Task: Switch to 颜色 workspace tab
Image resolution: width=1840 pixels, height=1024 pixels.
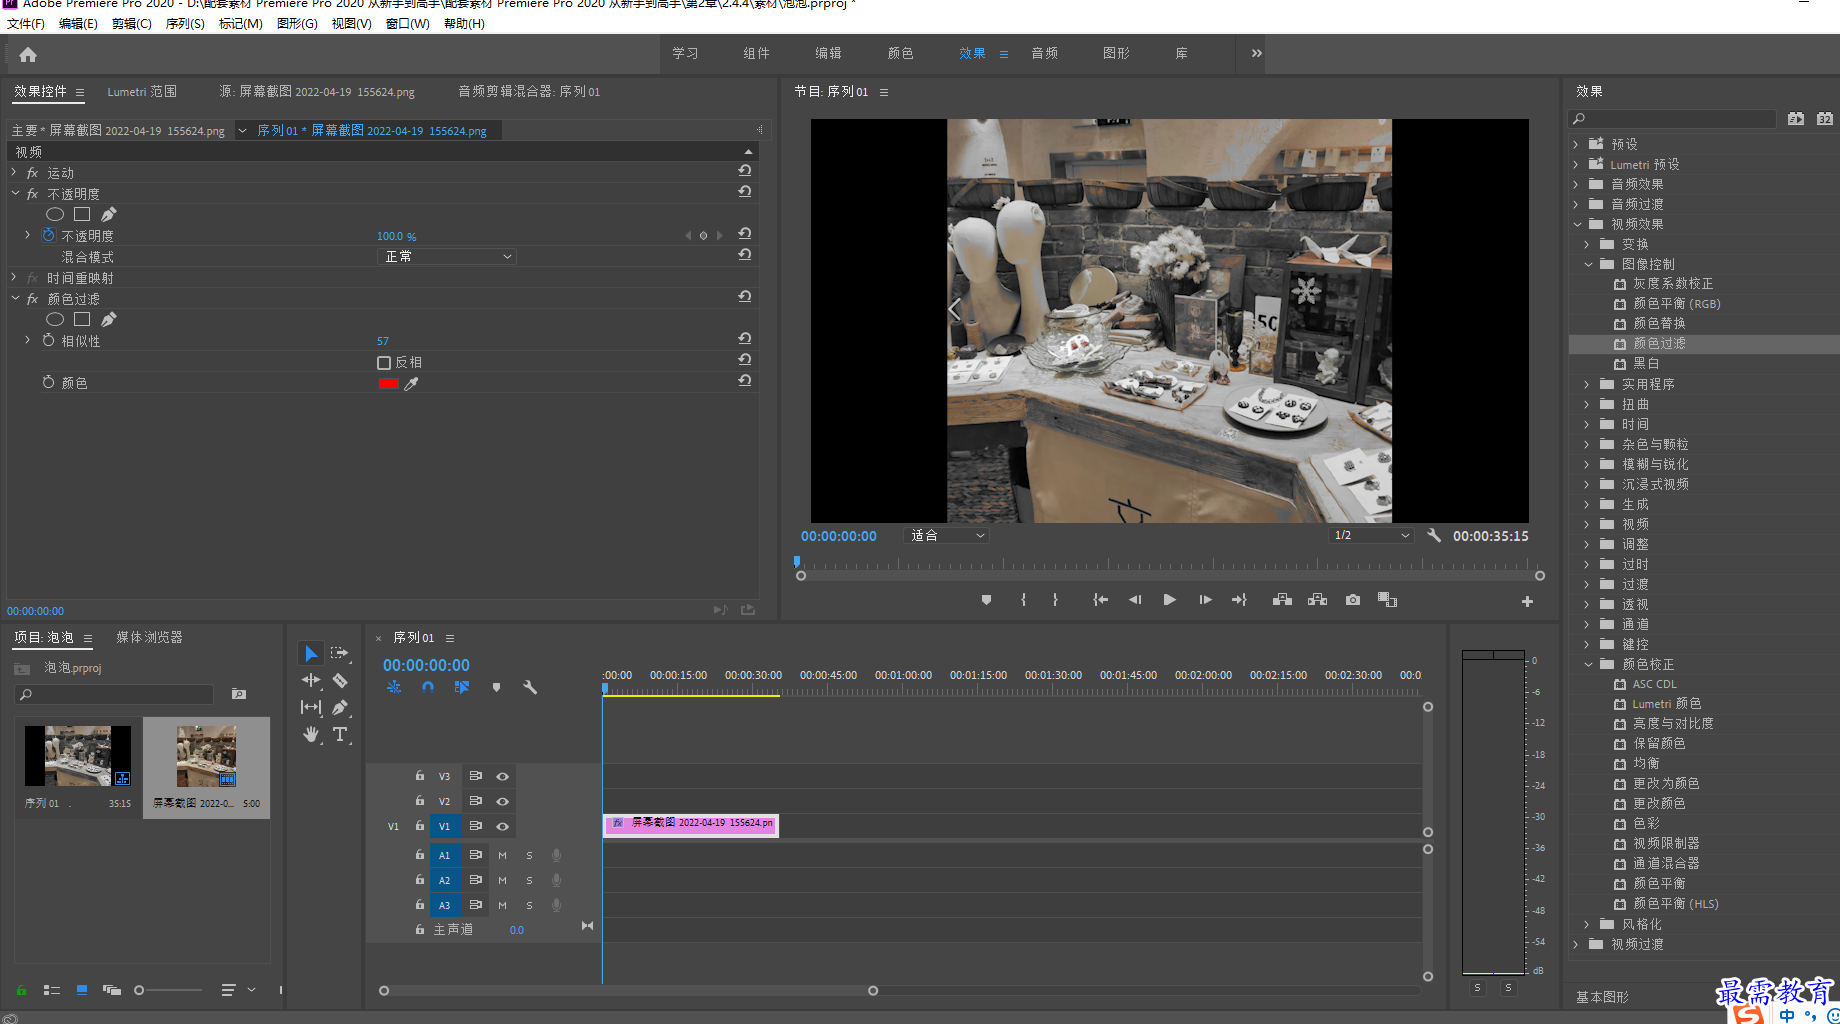Action: (x=900, y=53)
